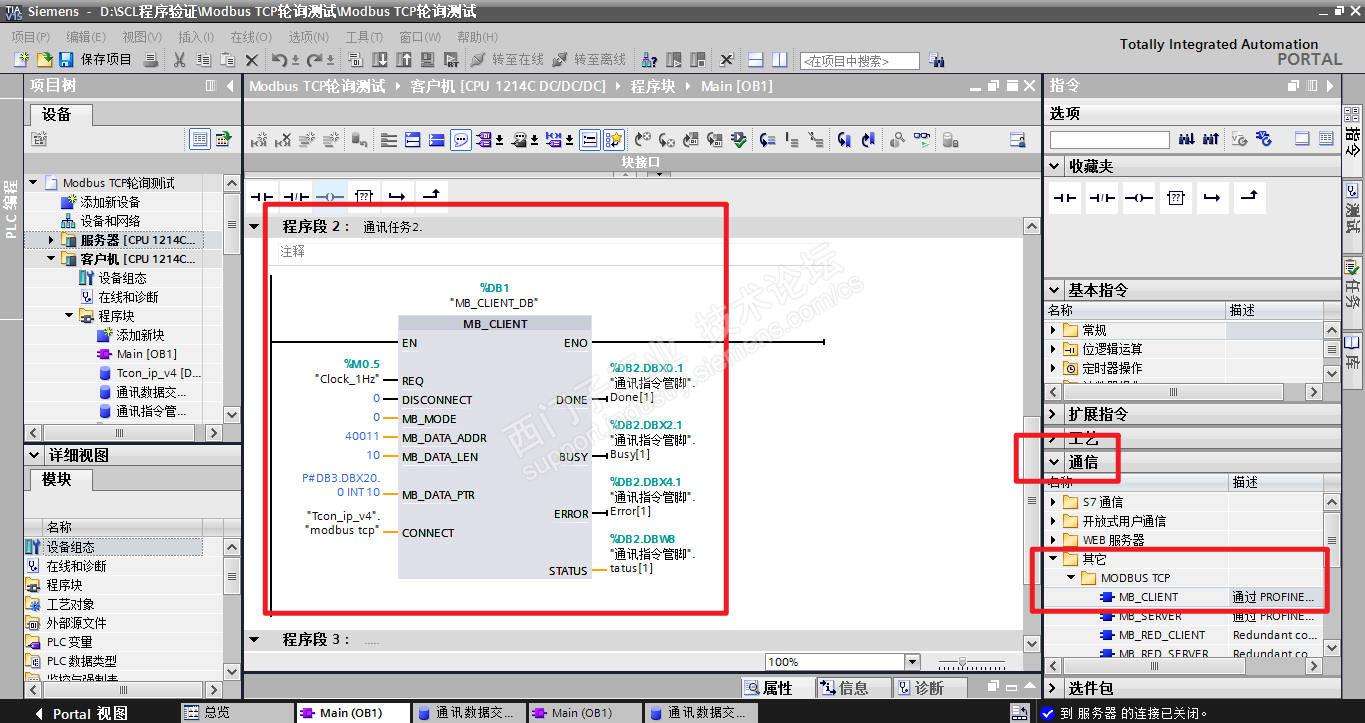Click the project search field
1365x723 pixels.
click(859, 61)
